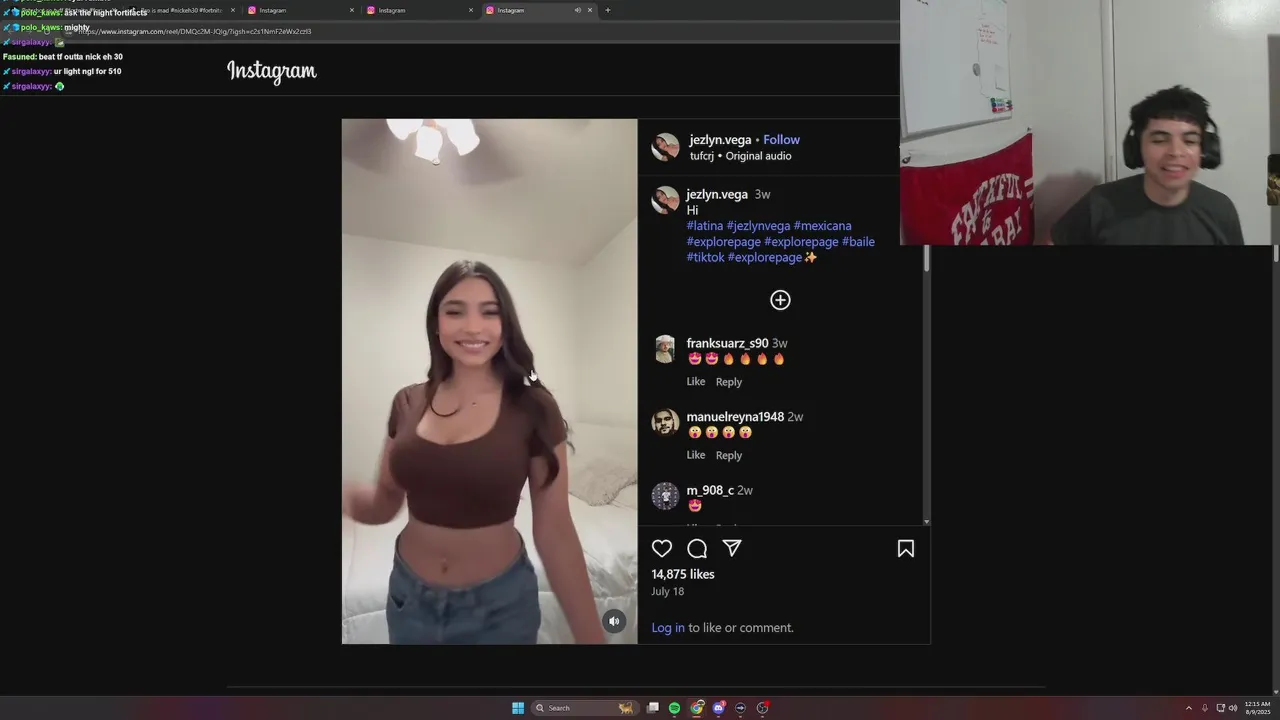Open the comment bubble icon
This screenshot has height=720, width=1280.
pyautogui.click(x=697, y=548)
